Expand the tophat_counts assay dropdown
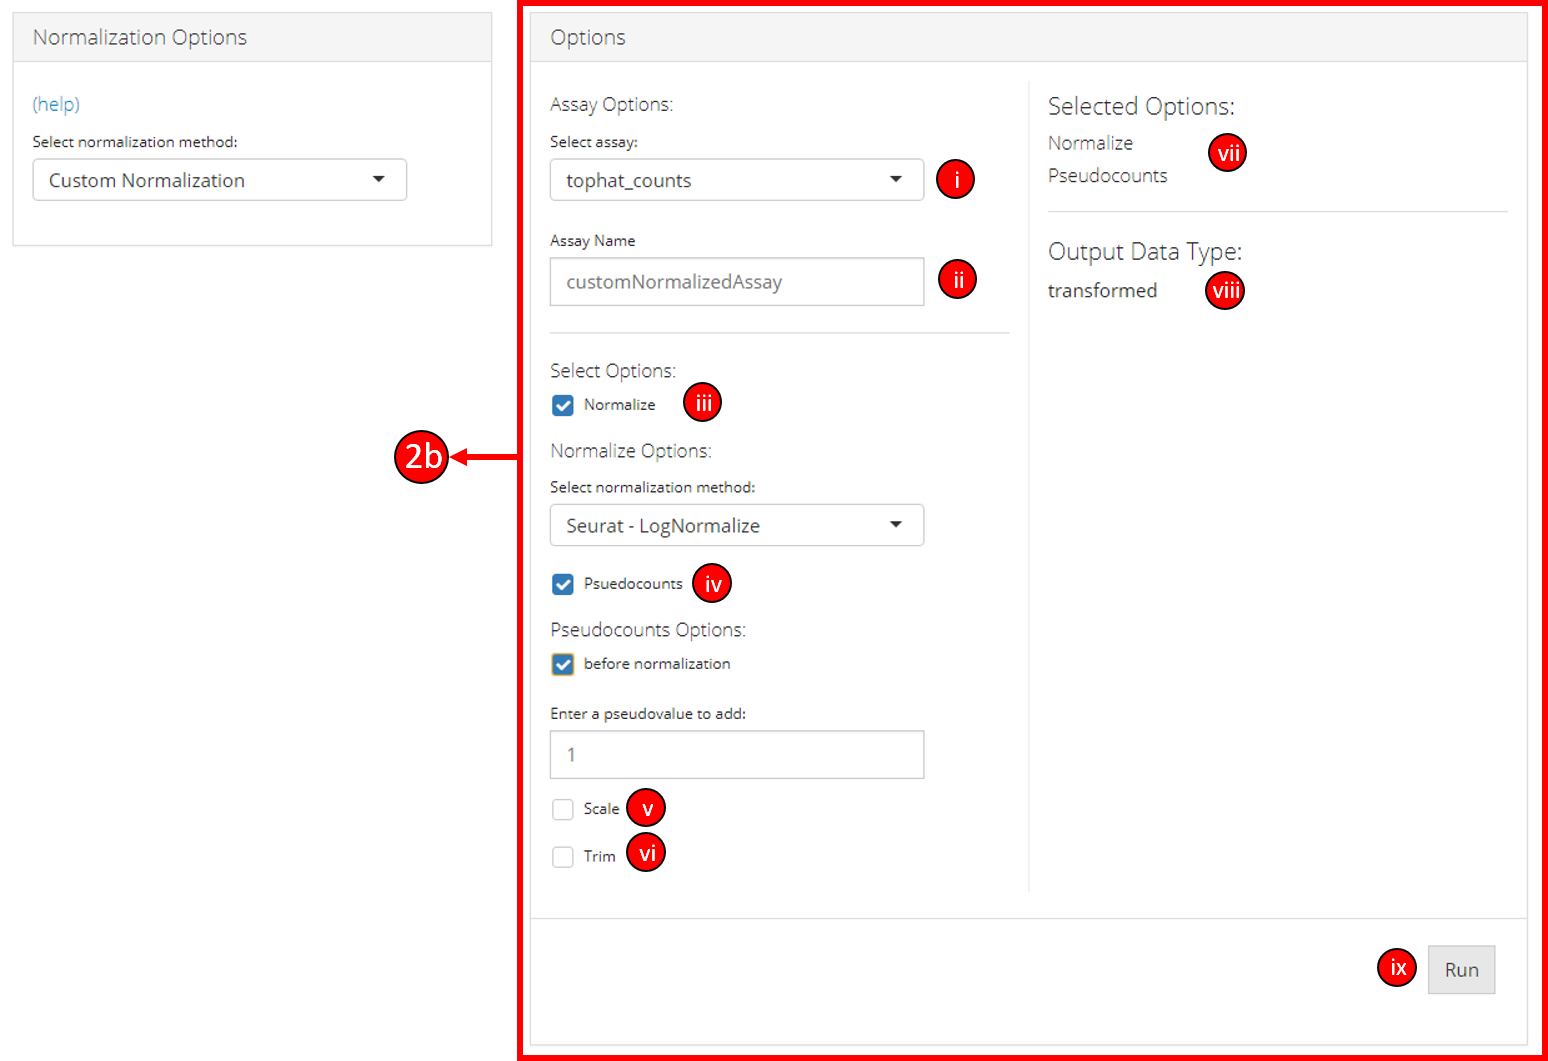 click(736, 180)
